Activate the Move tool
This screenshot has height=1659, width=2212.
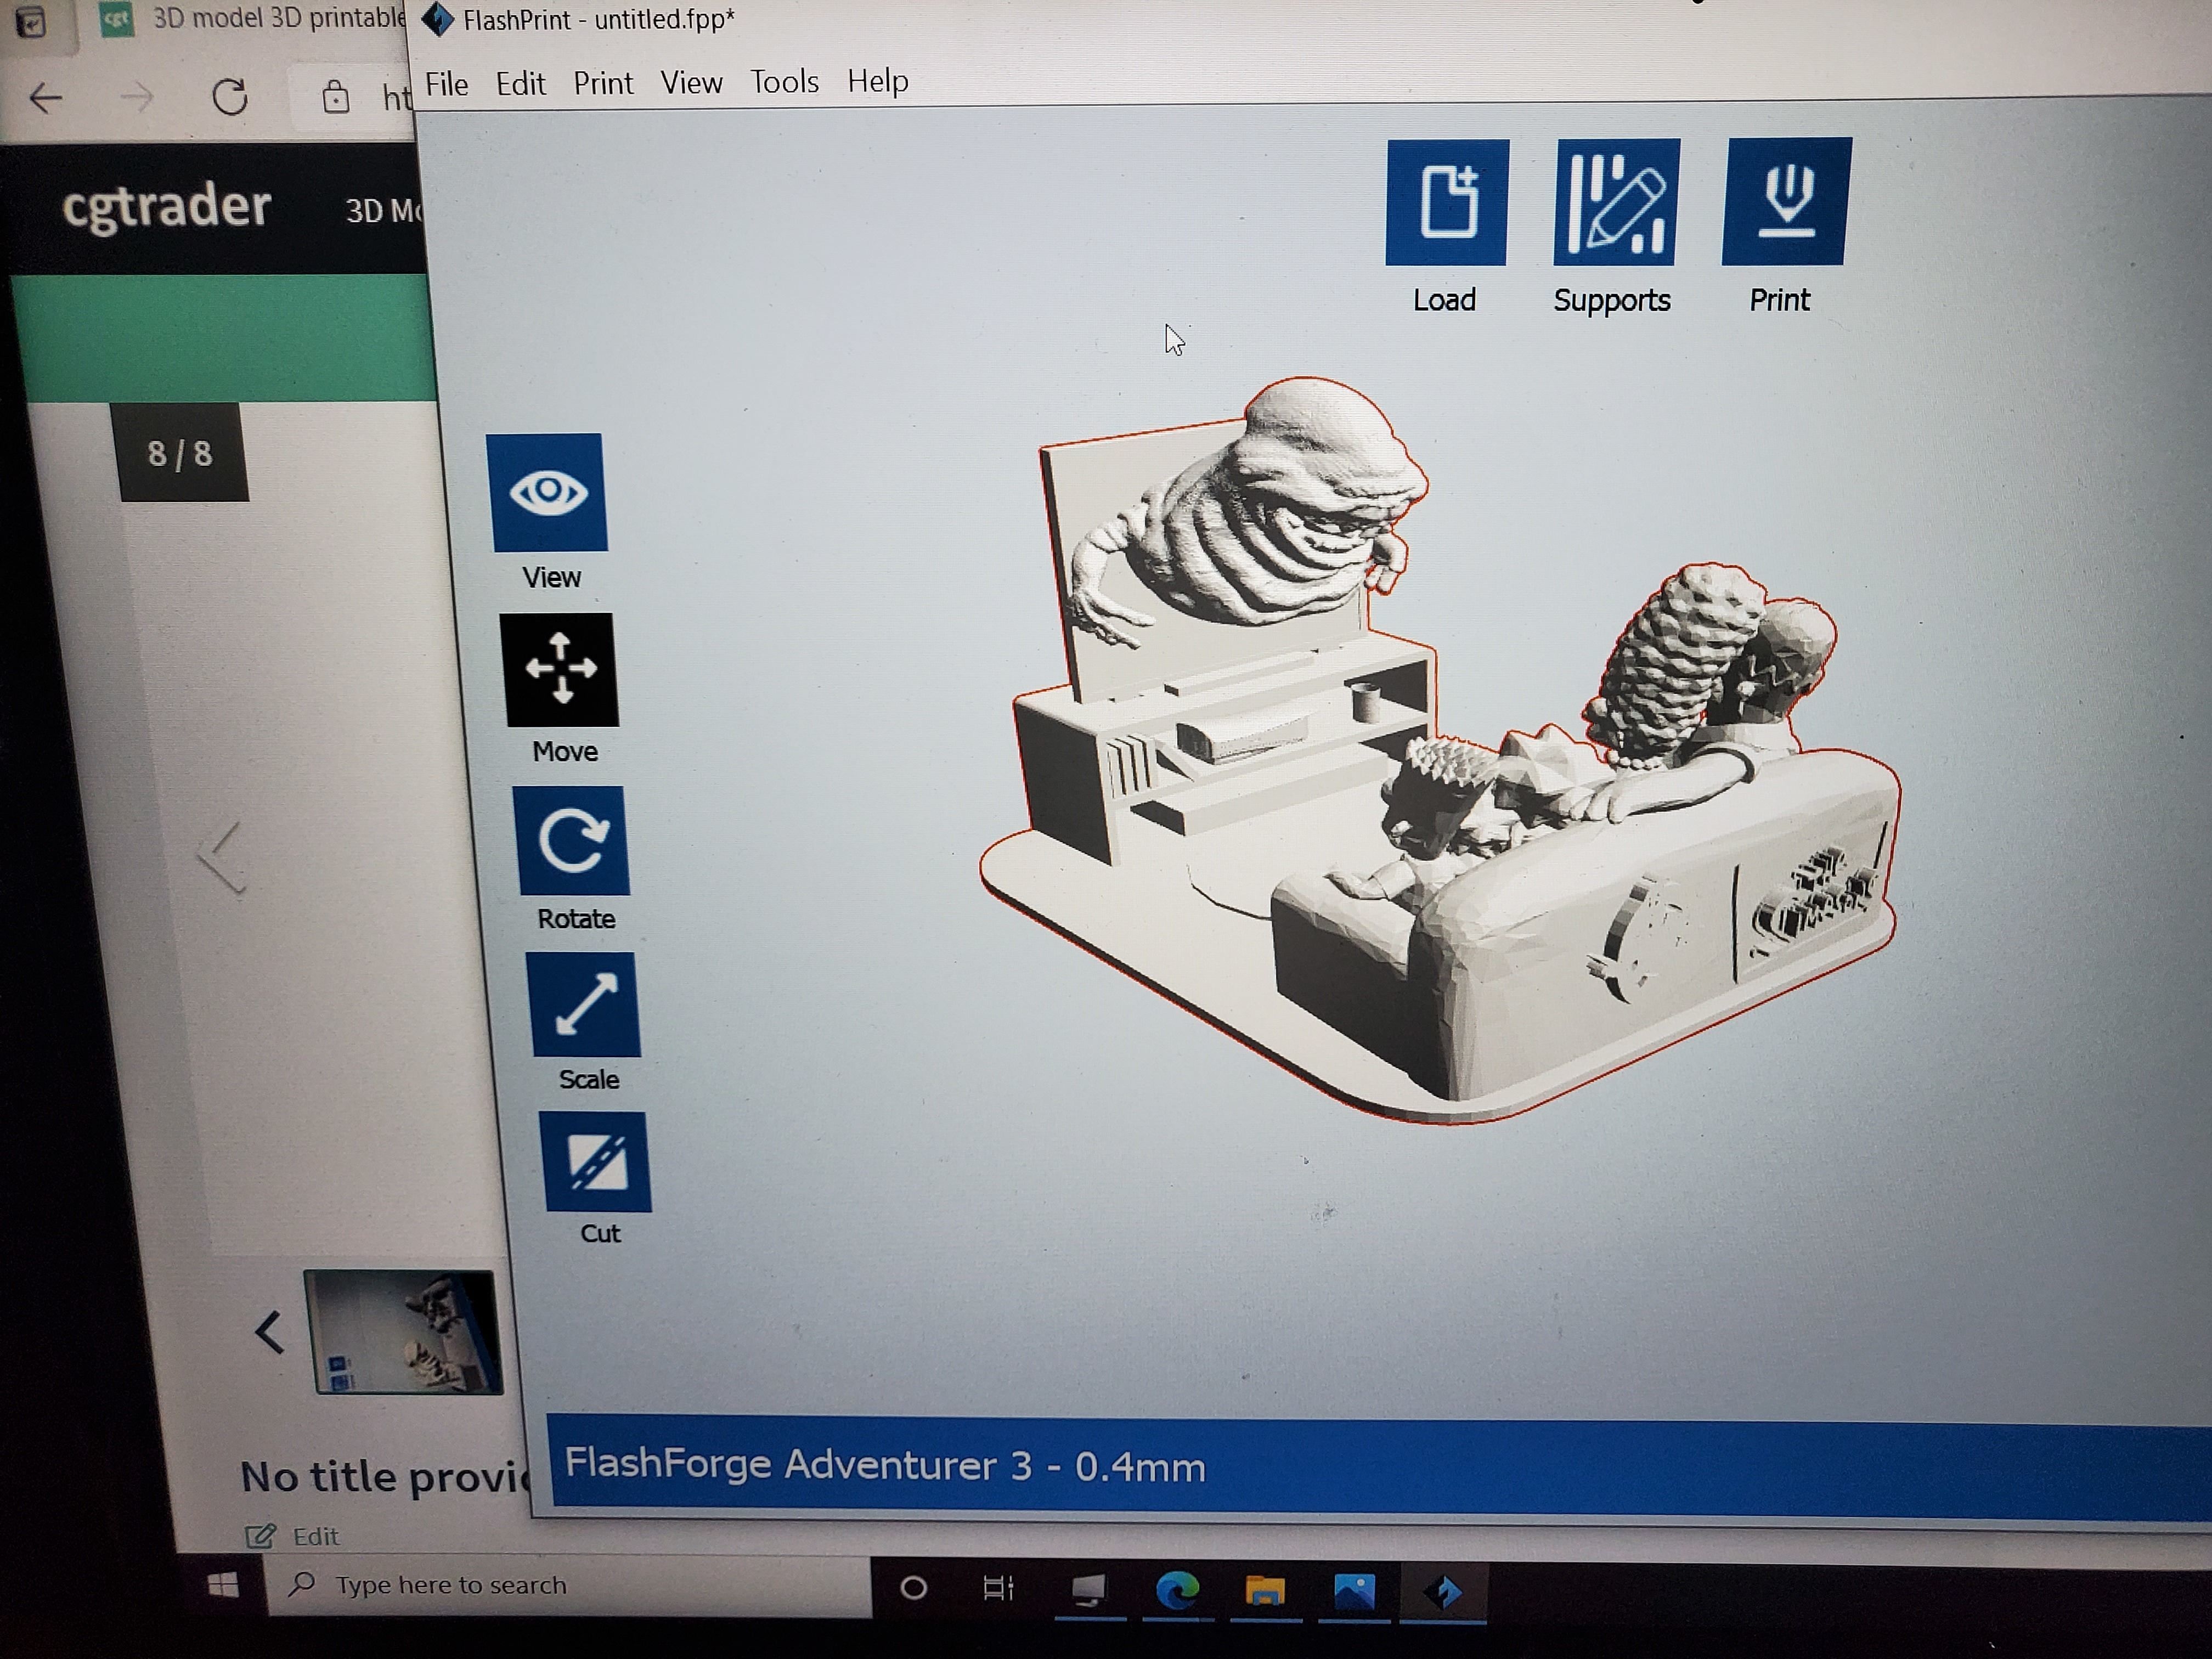(x=560, y=669)
